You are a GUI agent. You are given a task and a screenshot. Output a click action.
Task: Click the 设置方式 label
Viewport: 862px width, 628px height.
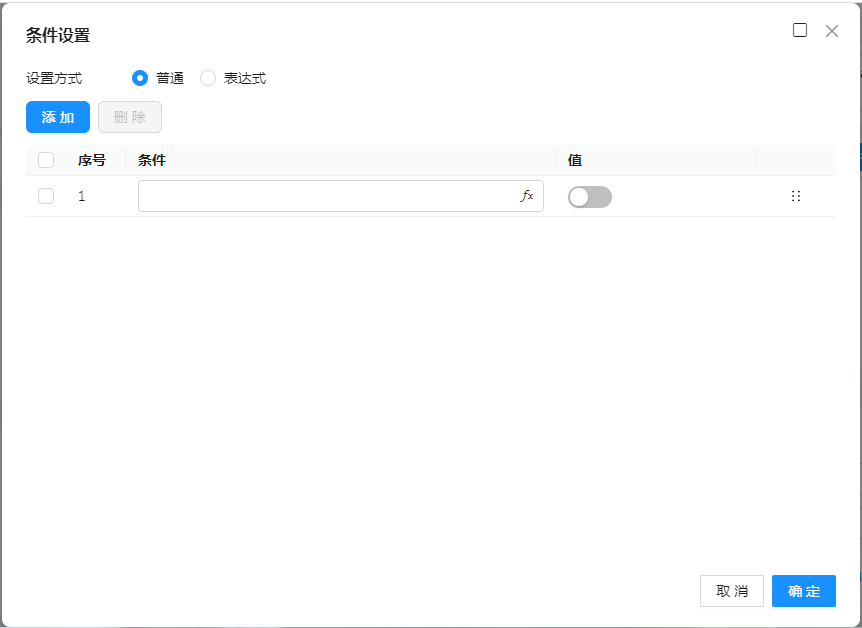(x=54, y=78)
